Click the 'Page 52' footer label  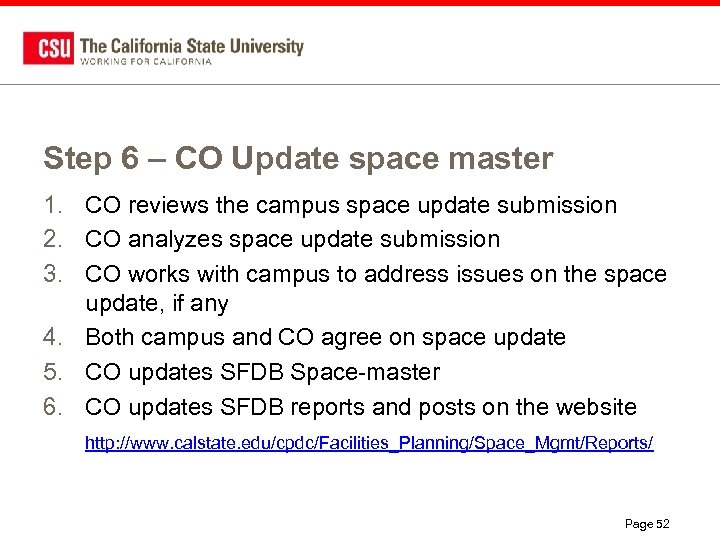click(x=647, y=524)
